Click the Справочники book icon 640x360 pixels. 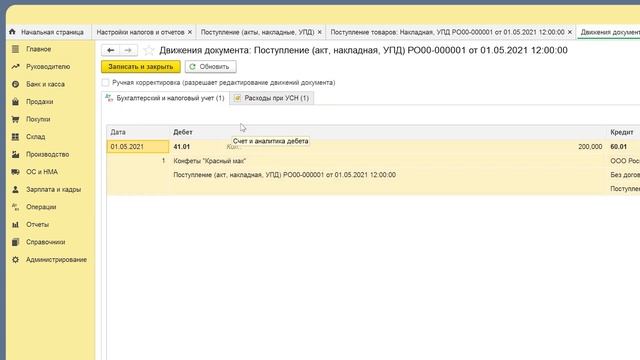click(16, 242)
